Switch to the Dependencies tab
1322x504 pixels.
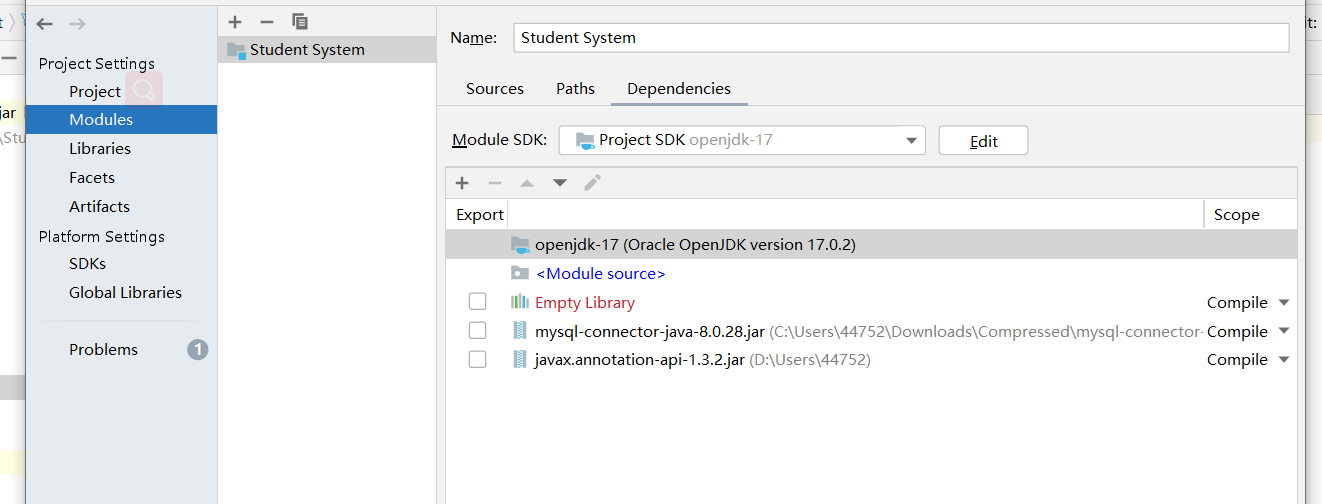(x=679, y=89)
